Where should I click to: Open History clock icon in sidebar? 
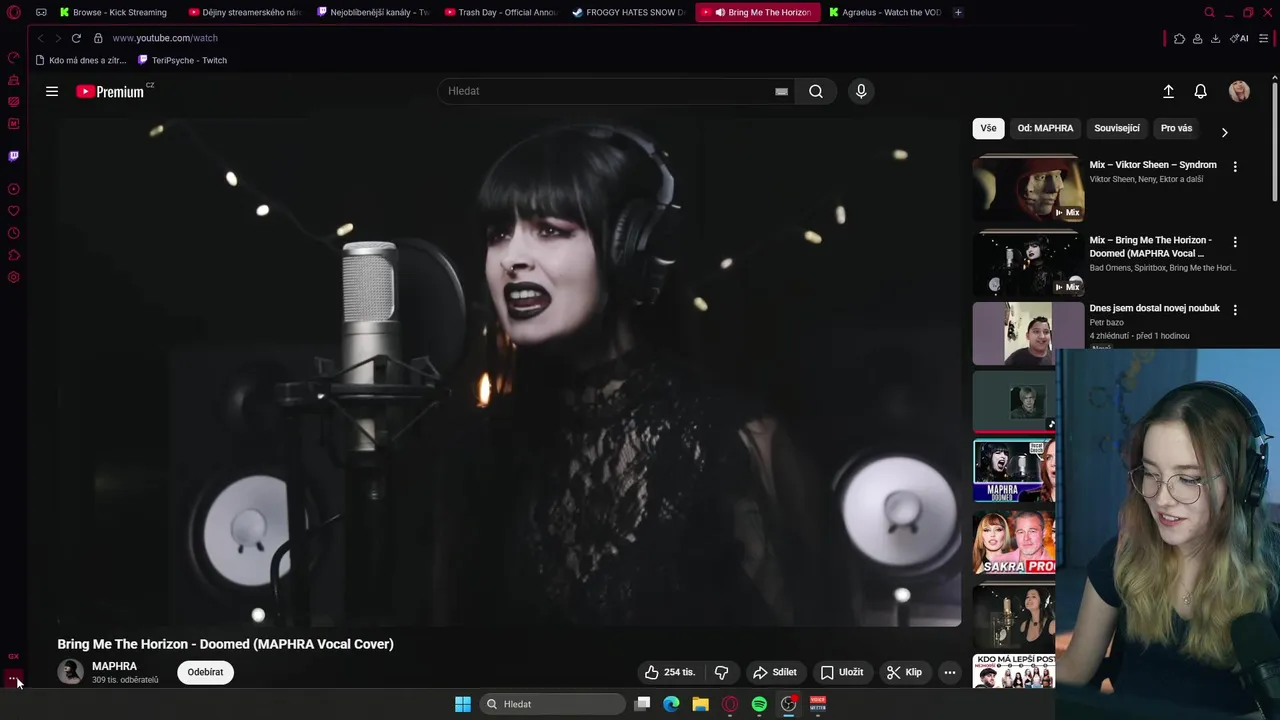pyautogui.click(x=14, y=233)
